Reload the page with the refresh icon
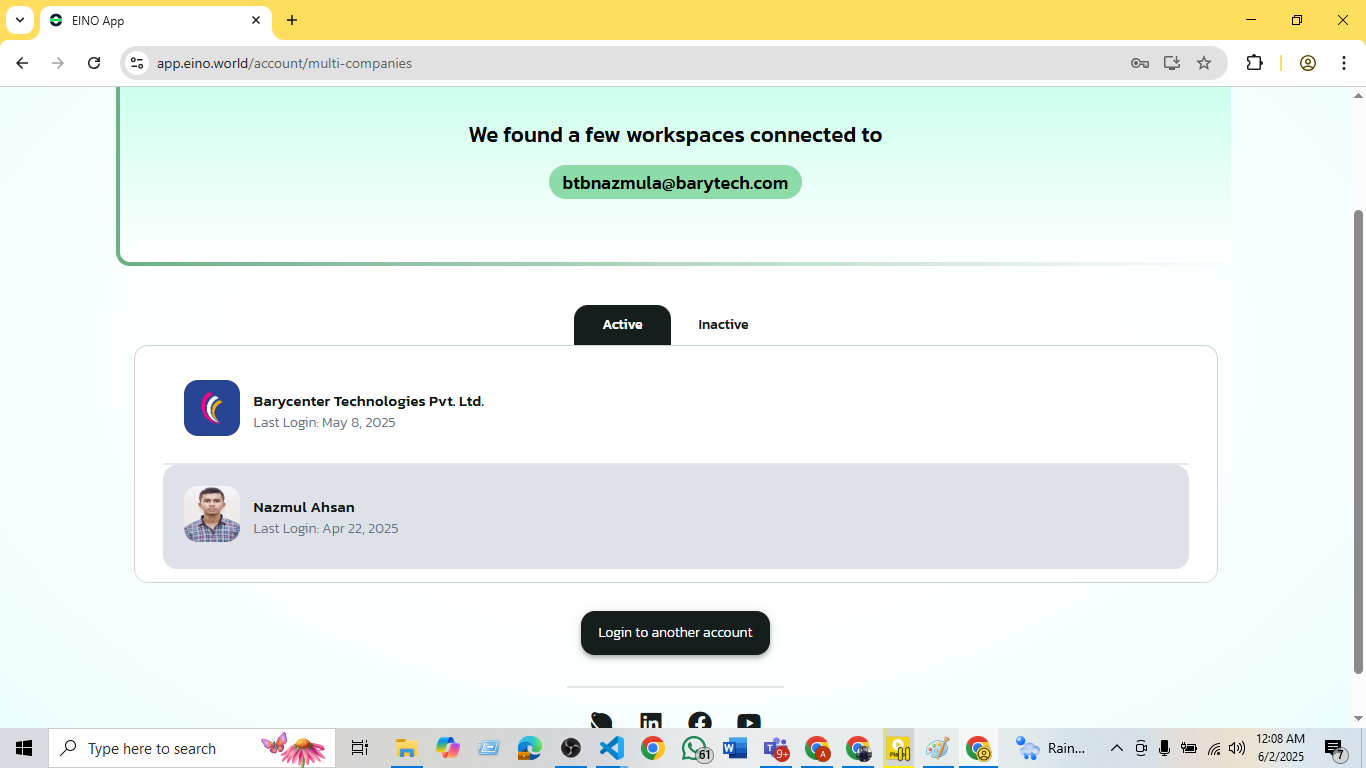The height and width of the screenshot is (768, 1366). (94, 63)
